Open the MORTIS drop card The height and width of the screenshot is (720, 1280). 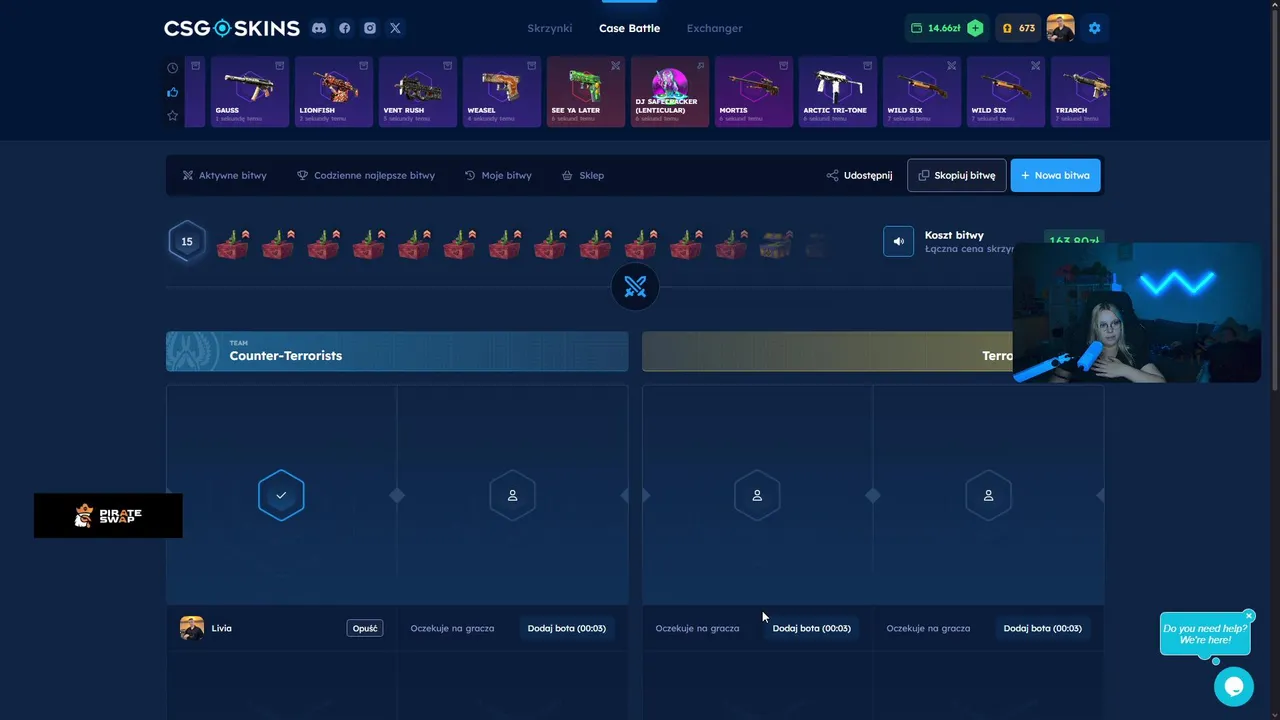point(754,92)
